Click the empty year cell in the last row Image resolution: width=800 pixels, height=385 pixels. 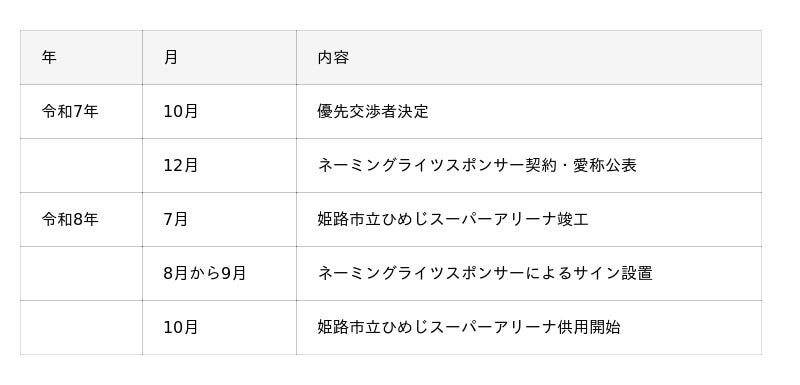click(81, 327)
